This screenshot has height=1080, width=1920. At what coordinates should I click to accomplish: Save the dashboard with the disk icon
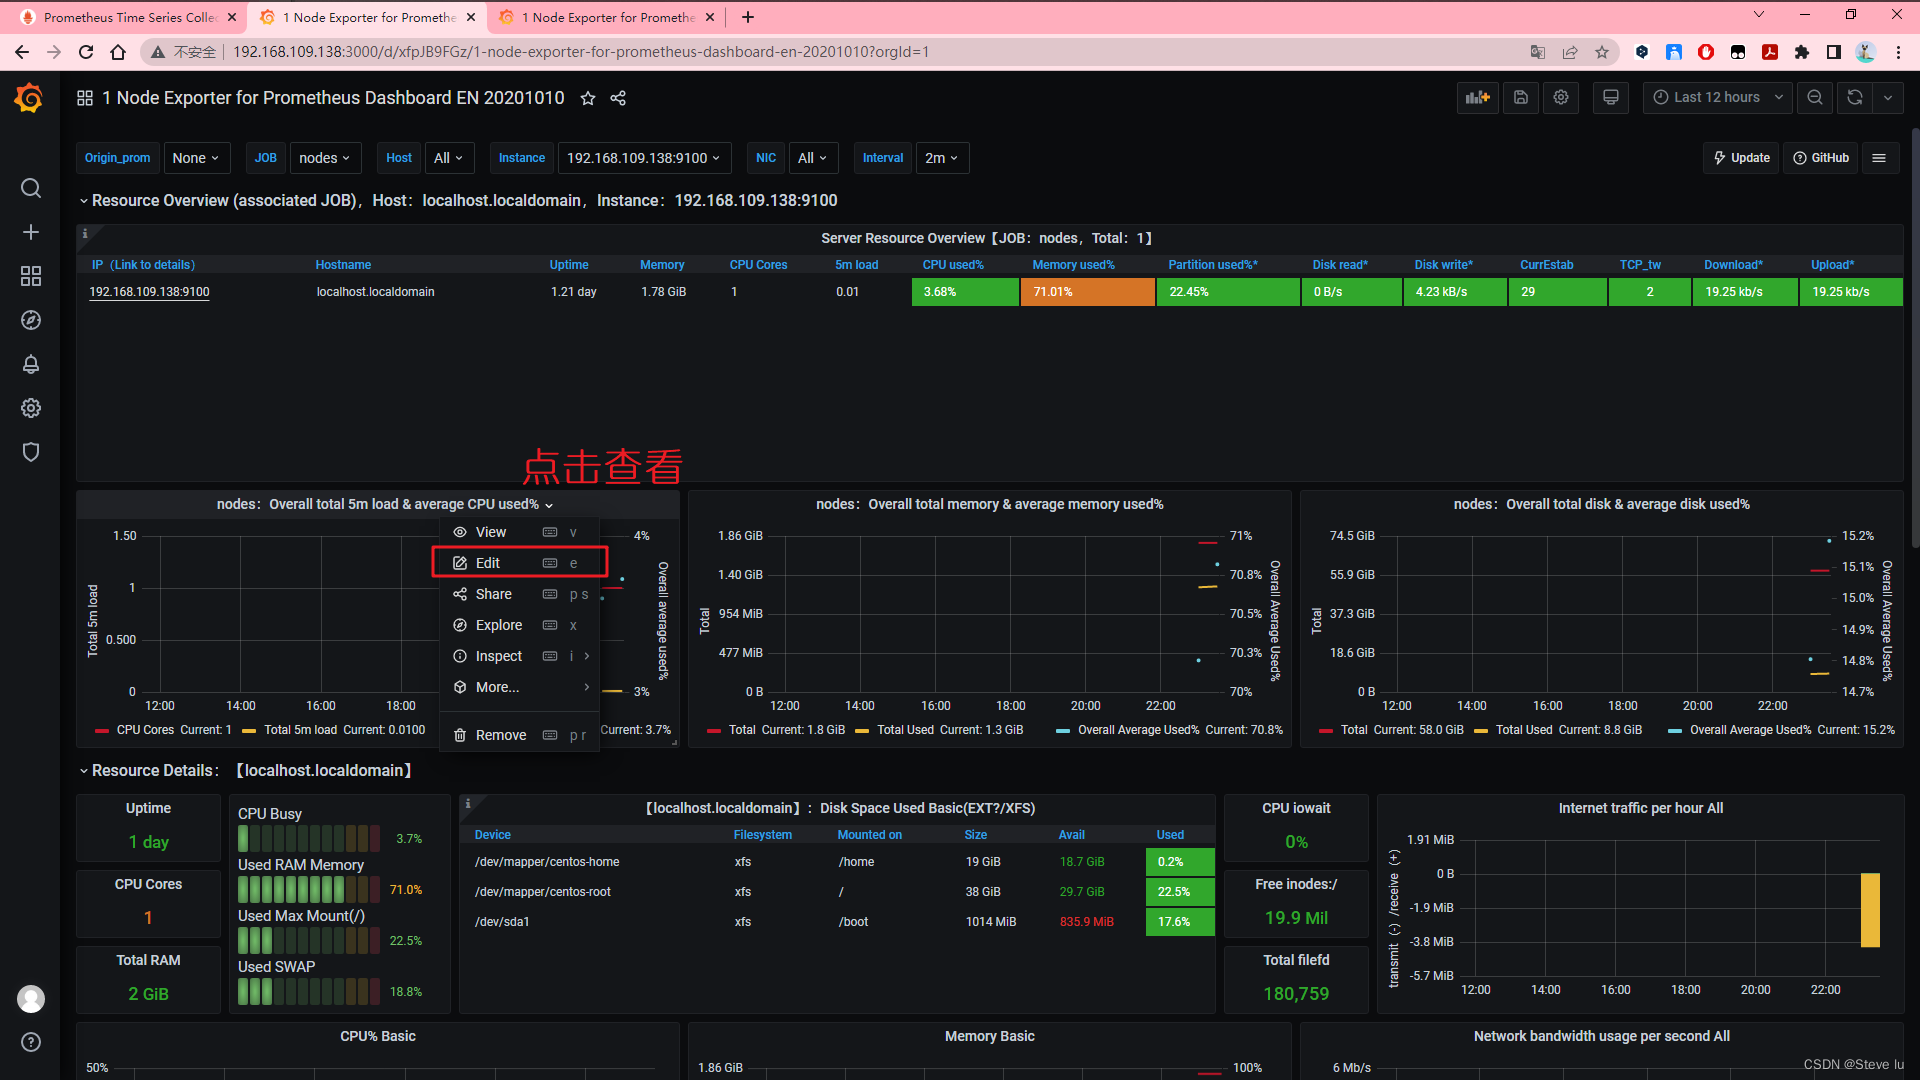(x=1521, y=97)
